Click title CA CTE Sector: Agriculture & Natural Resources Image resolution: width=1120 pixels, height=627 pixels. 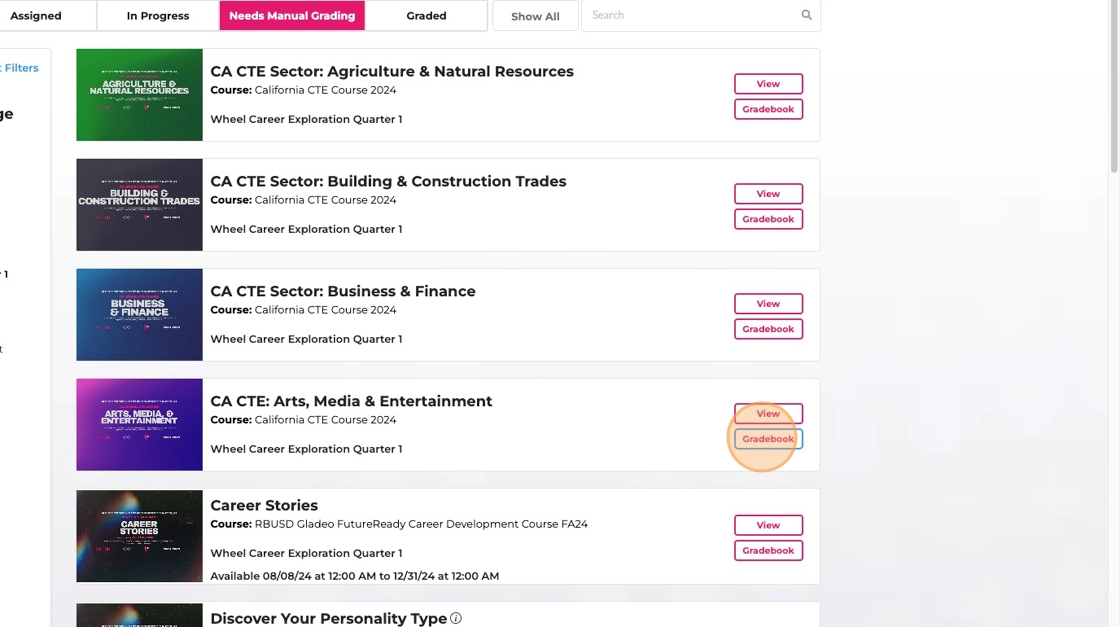[x=391, y=71]
